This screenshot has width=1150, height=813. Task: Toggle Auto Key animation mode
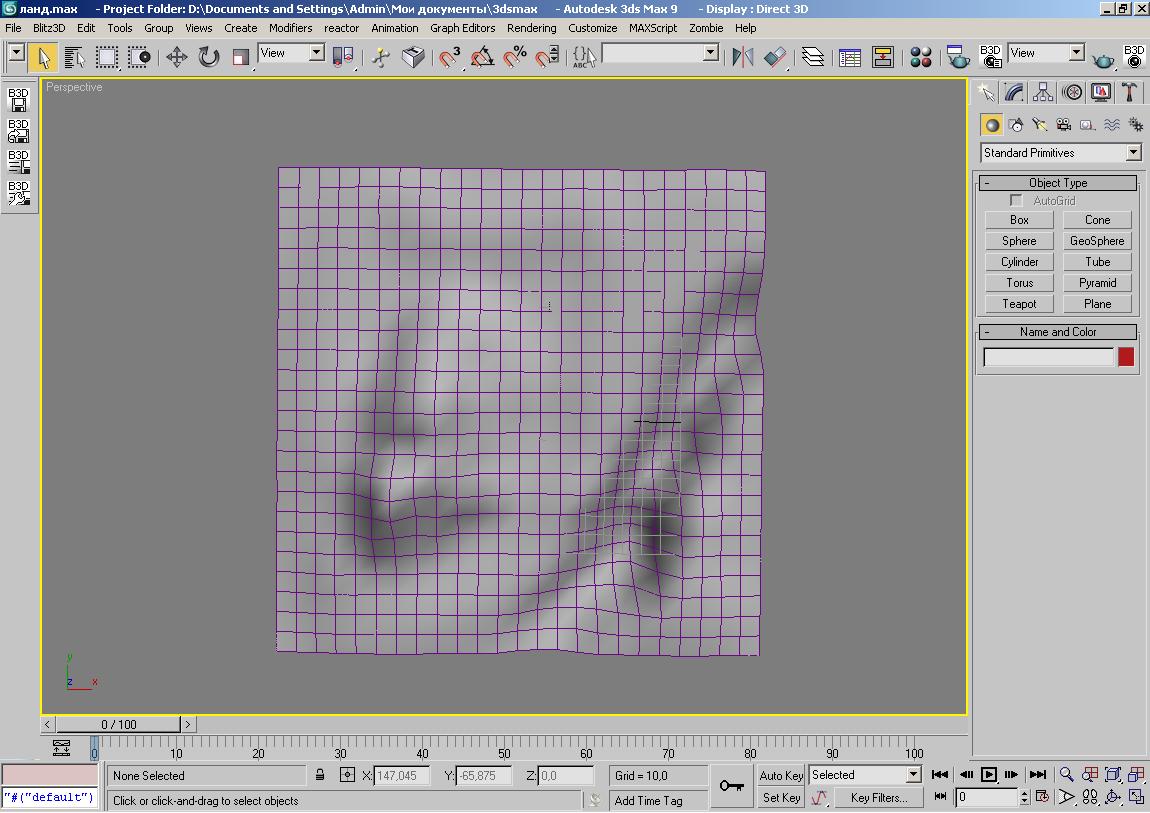[x=780, y=775]
